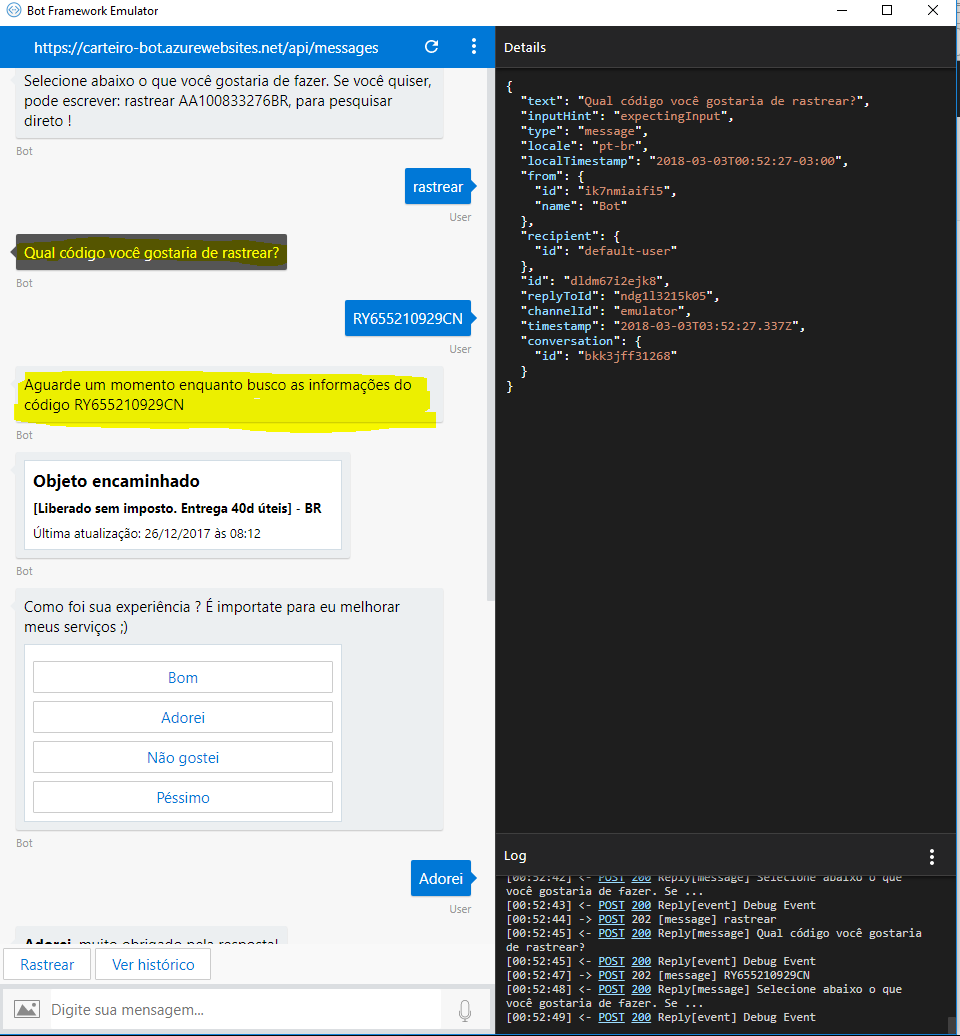The image size is (960, 1036).
Task: Click the upload image icon
Action: tap(27, 1009)
